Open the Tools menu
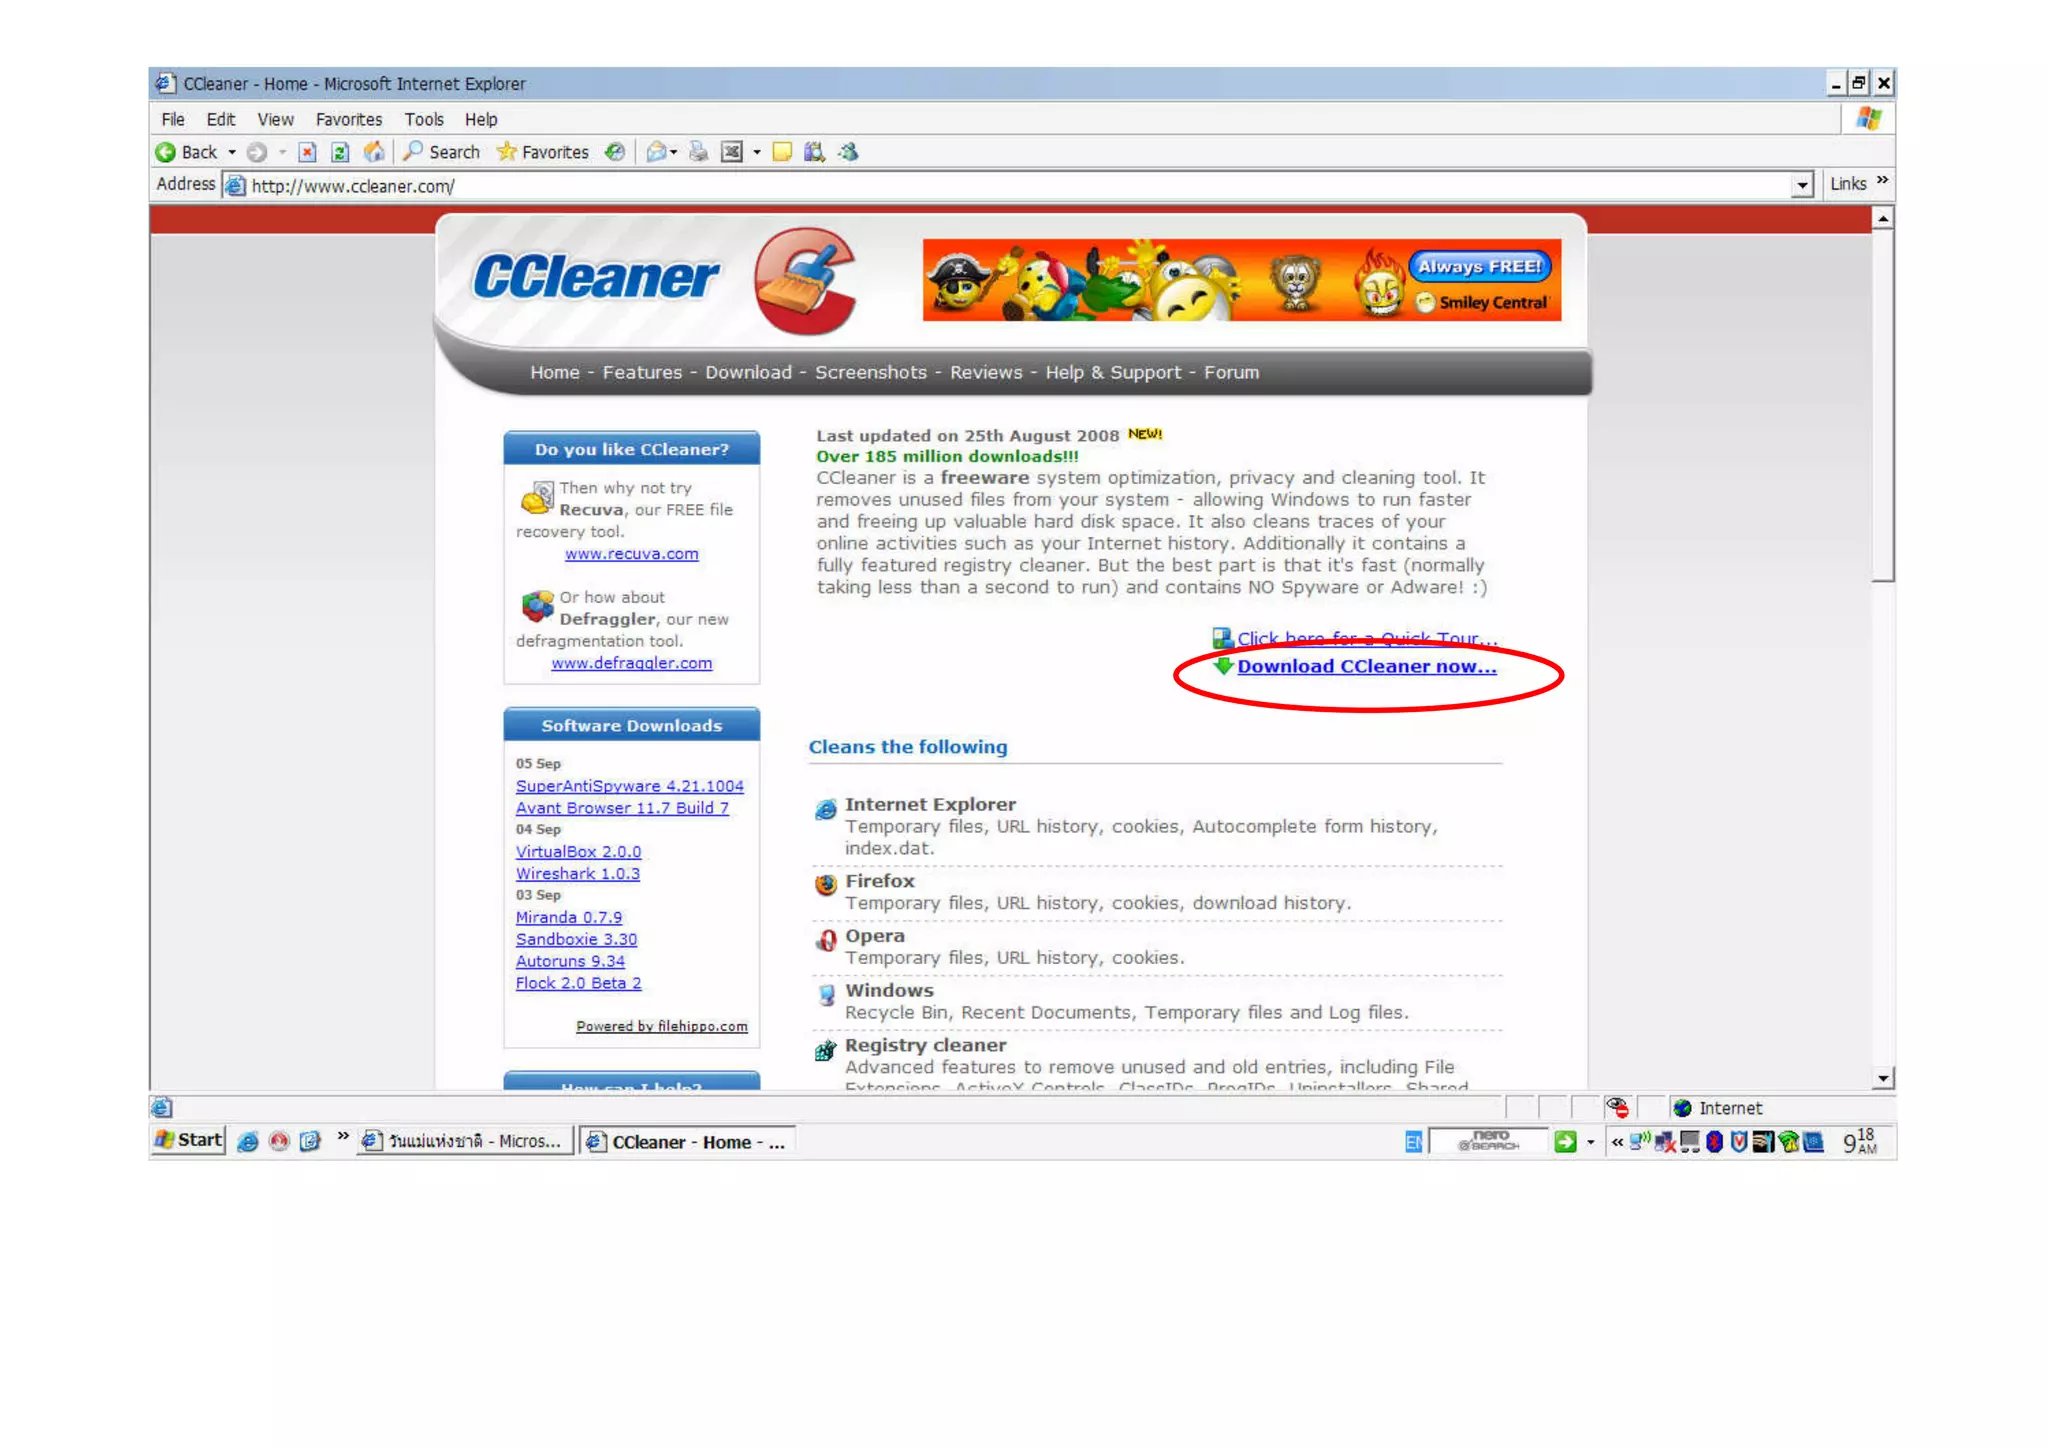 tap(423, 119)
